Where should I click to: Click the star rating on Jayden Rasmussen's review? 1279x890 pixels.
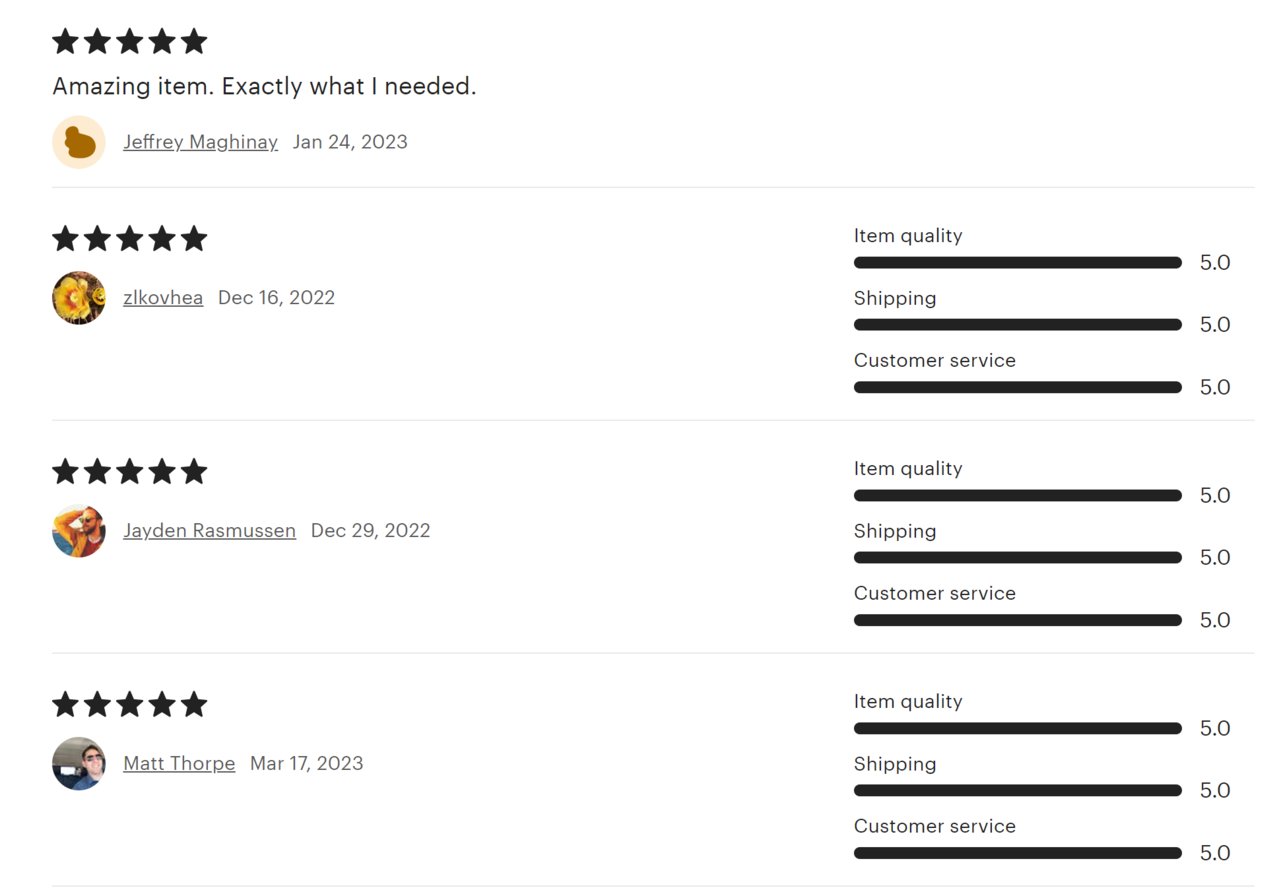pos(130,471)
